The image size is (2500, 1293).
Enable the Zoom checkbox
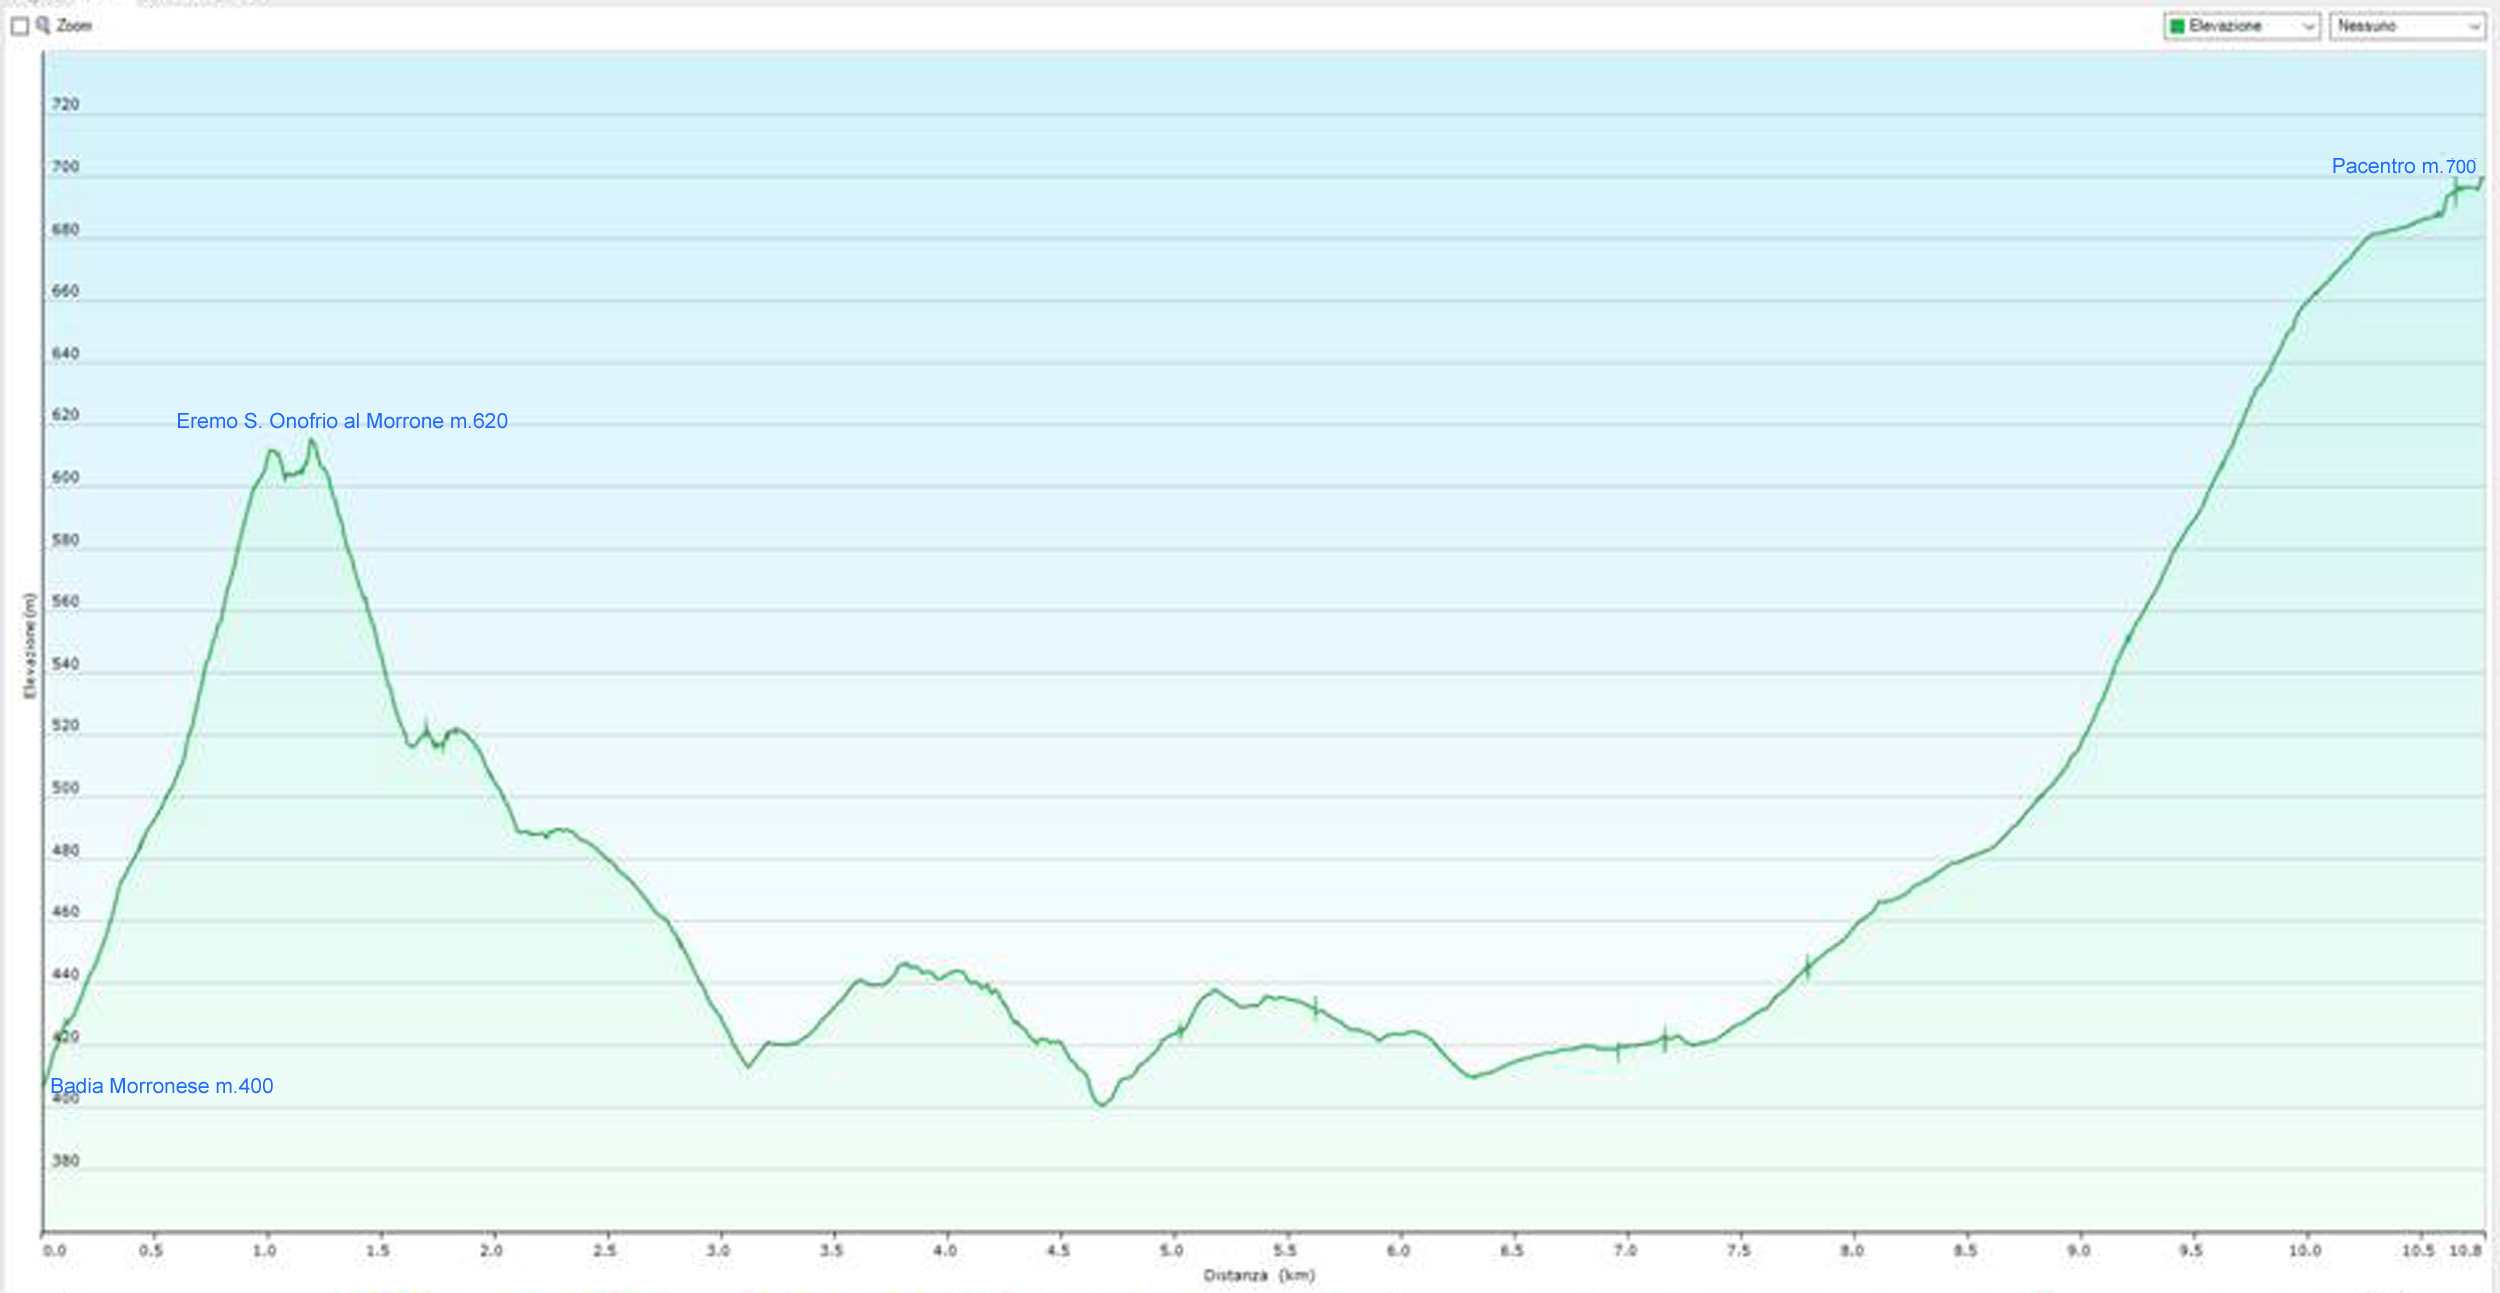20,27
